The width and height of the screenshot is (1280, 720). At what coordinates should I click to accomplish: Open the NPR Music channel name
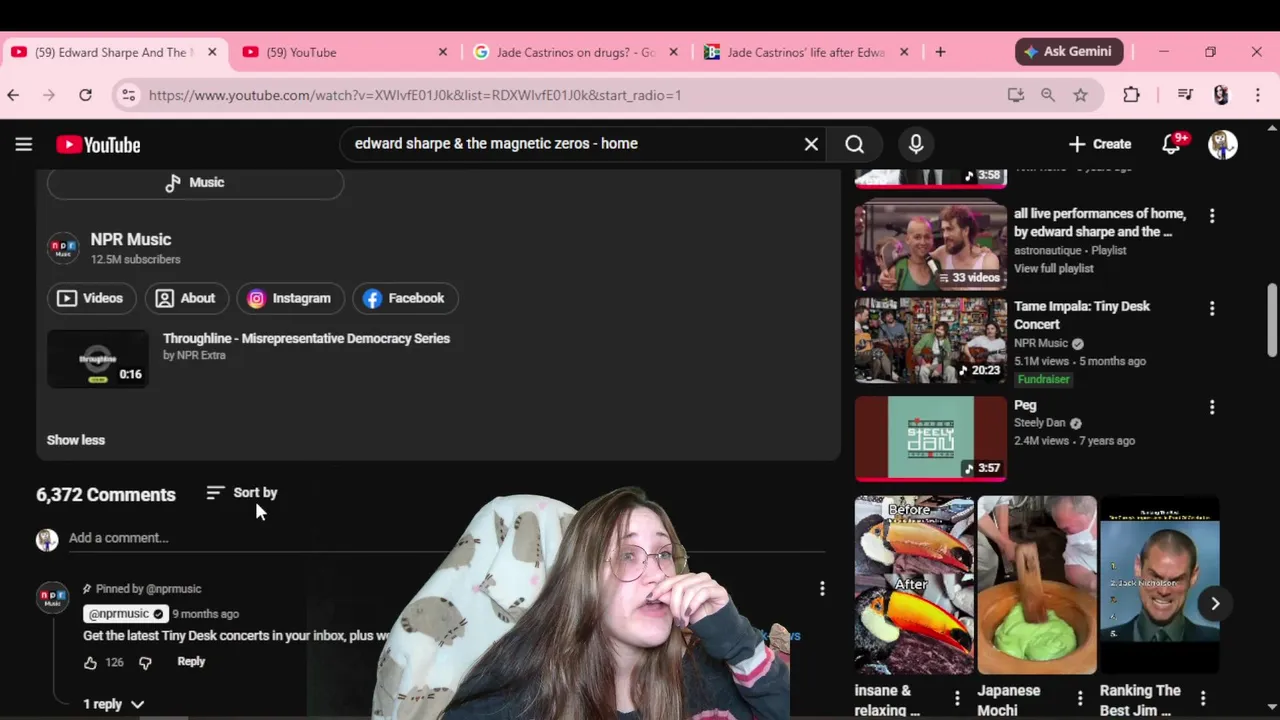tap(131, 239)
